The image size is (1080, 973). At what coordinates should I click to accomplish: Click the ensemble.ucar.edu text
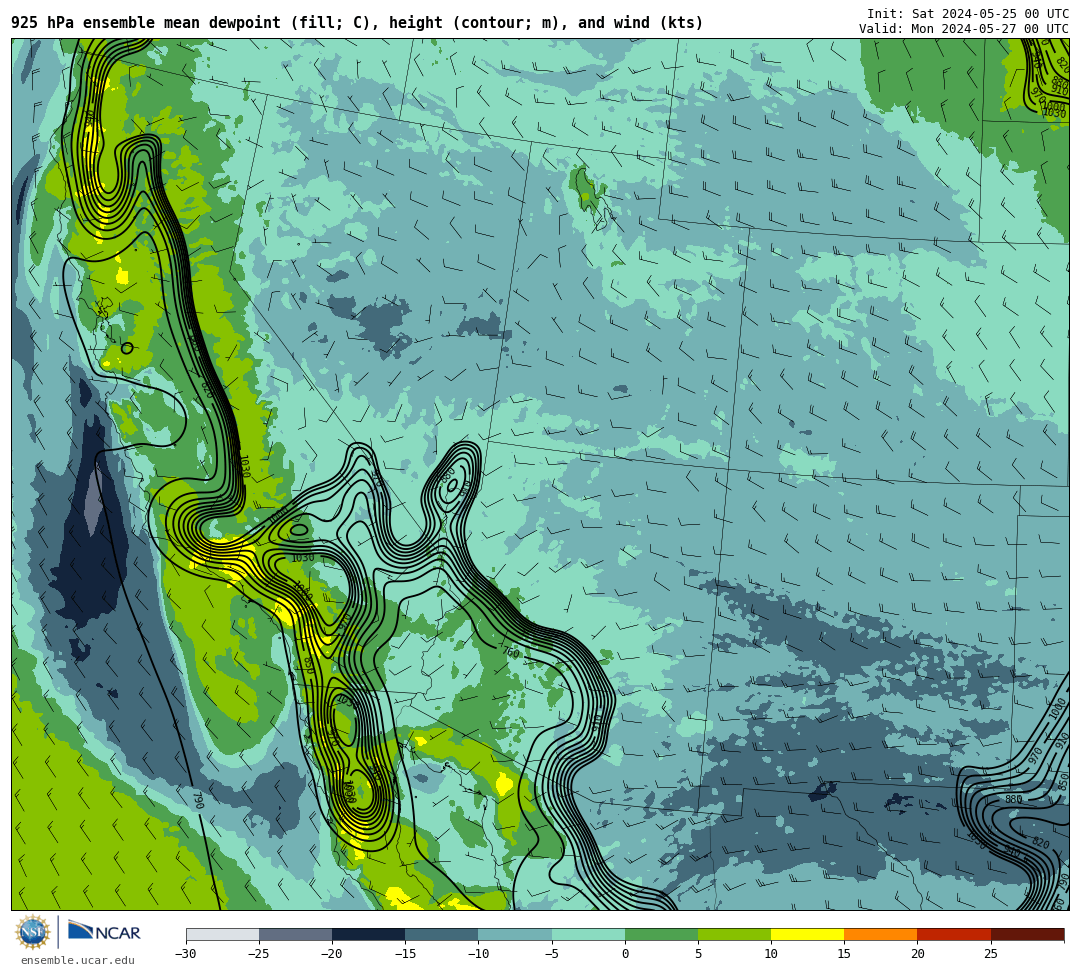click(78, 960)
